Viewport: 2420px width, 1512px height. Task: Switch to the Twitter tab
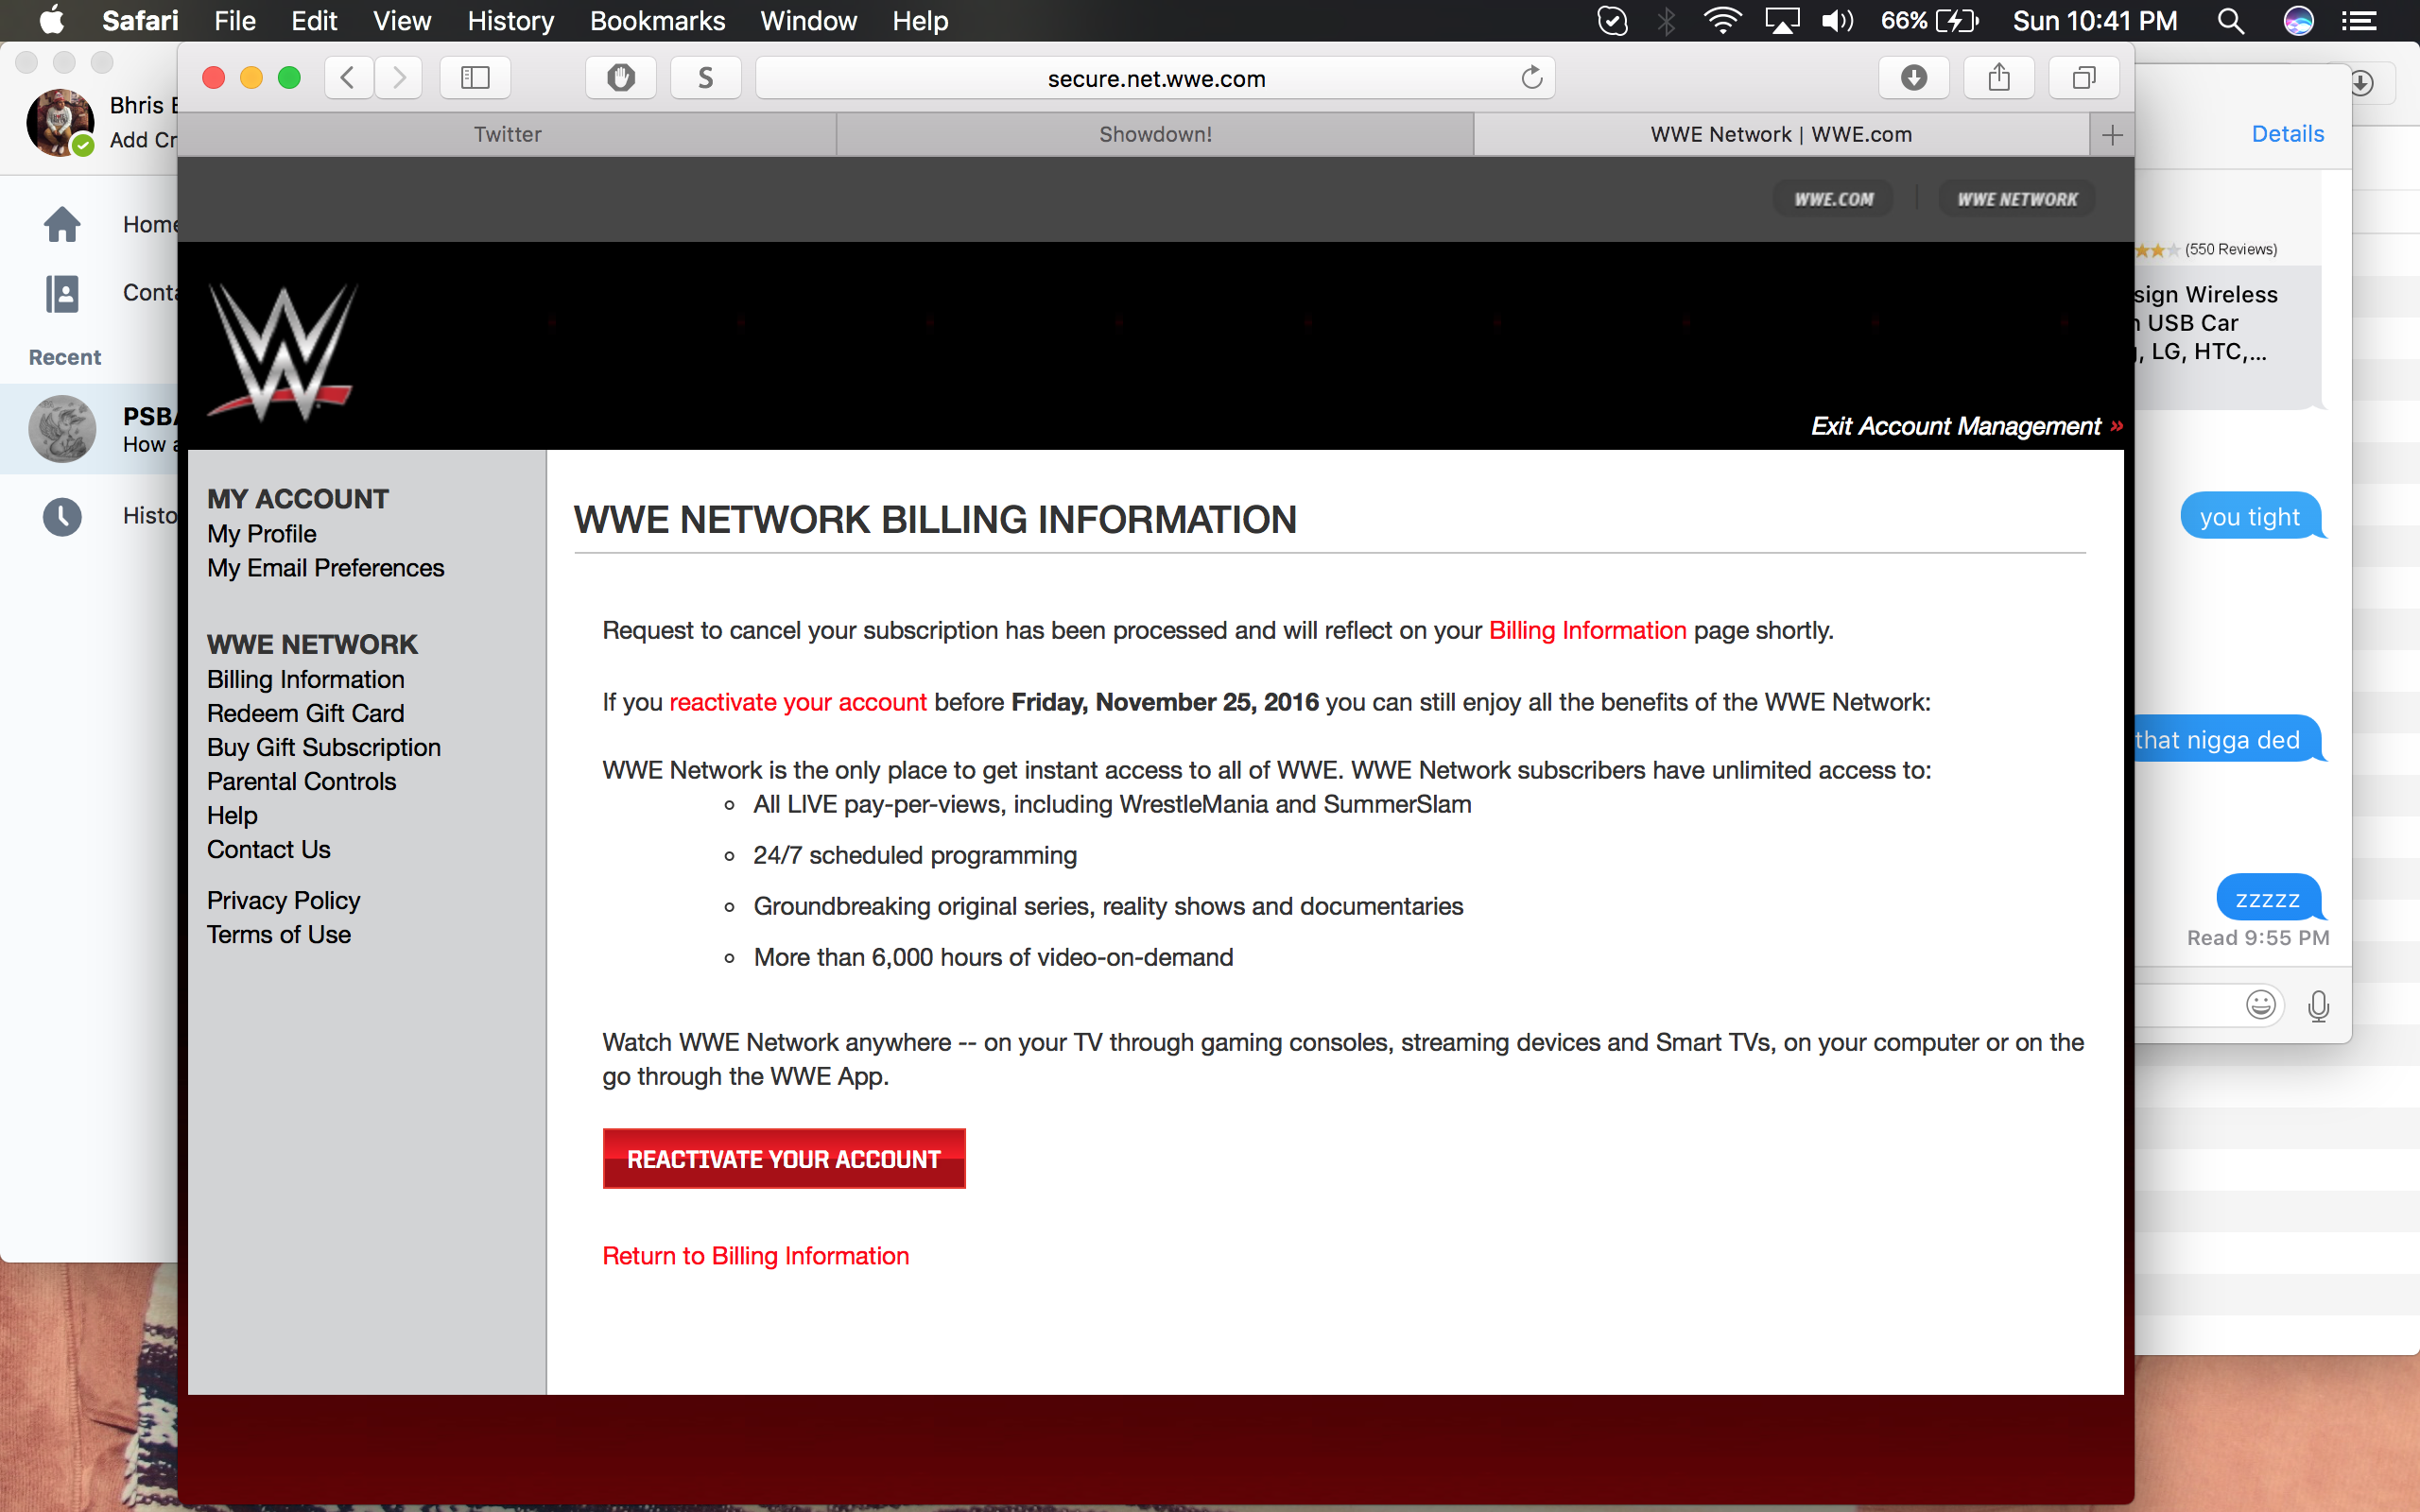[507, 135]
